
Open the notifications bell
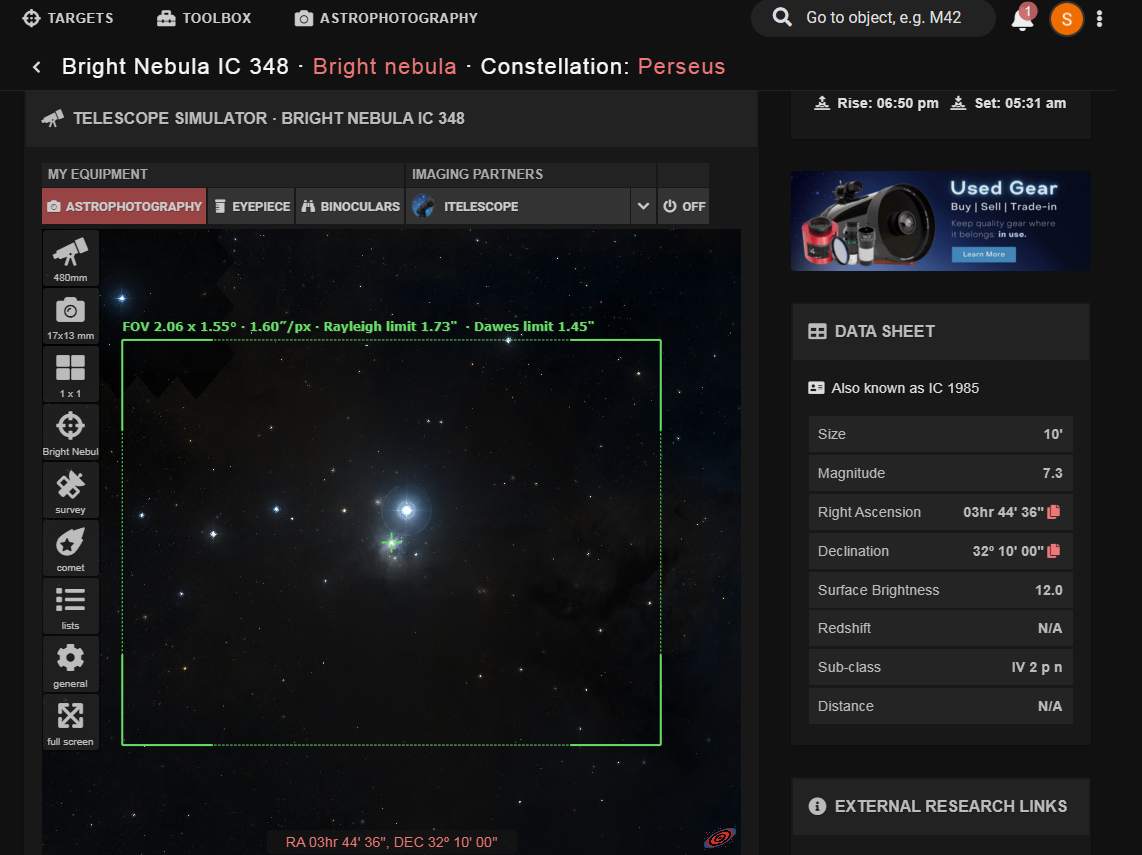click(1023, 18)
